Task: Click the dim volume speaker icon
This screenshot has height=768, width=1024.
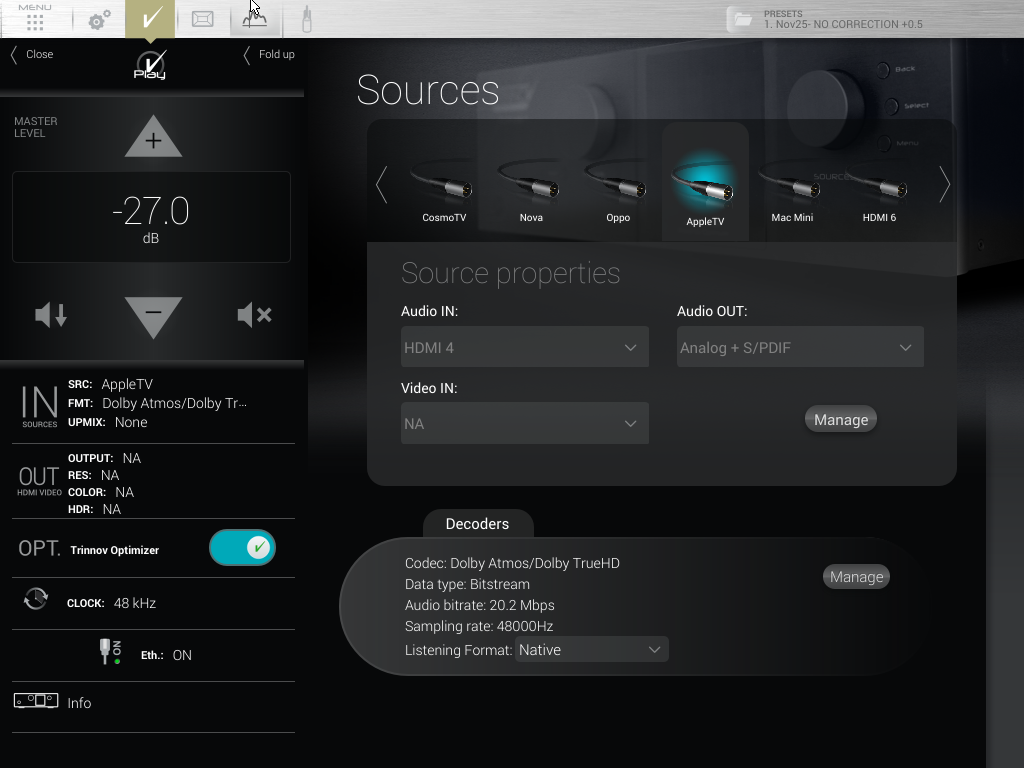Action: 51,315
